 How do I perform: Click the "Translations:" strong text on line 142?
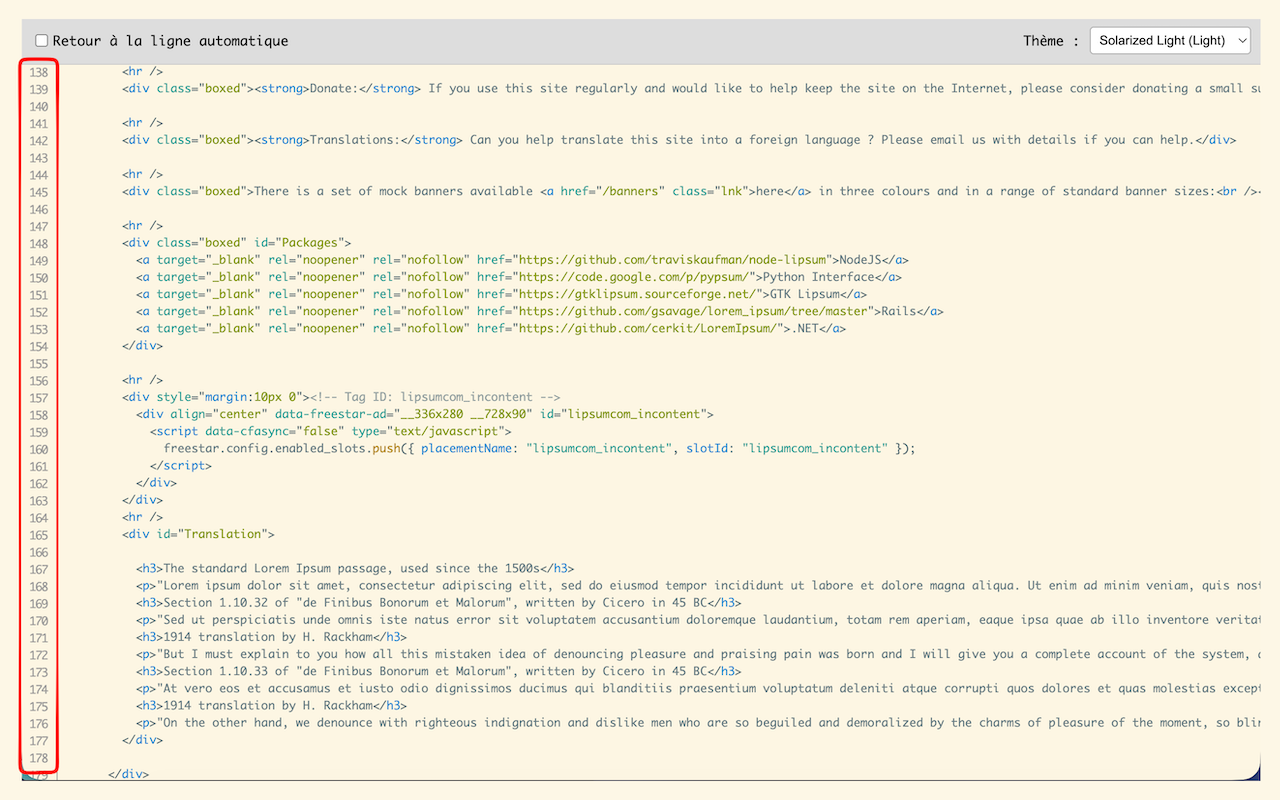click(355, 140)
